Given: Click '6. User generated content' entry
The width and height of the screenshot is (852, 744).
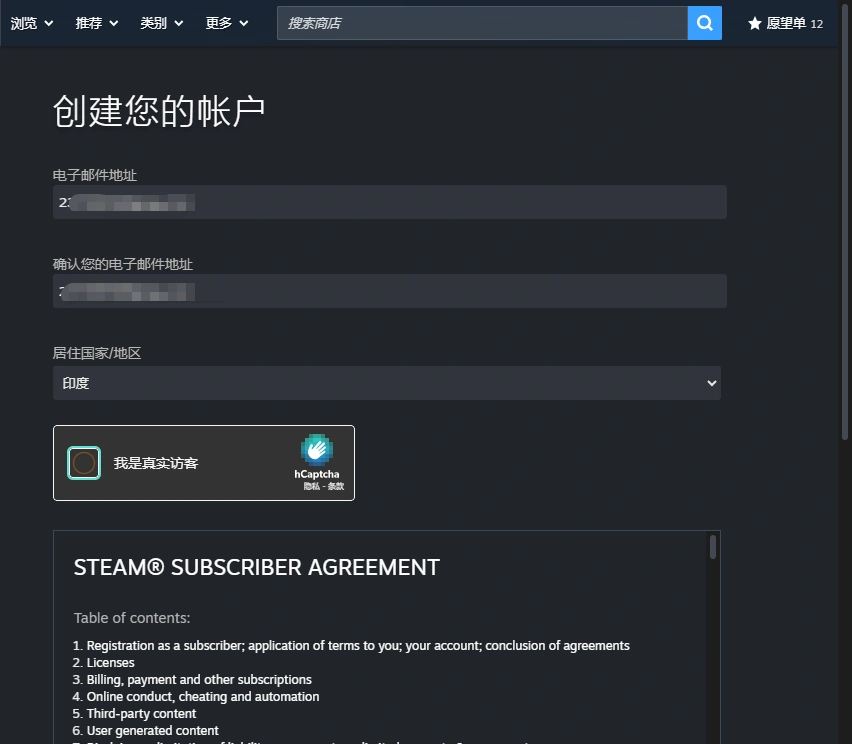Looking at the screenshot, I should pyautogui.click(x=145, y=730).
